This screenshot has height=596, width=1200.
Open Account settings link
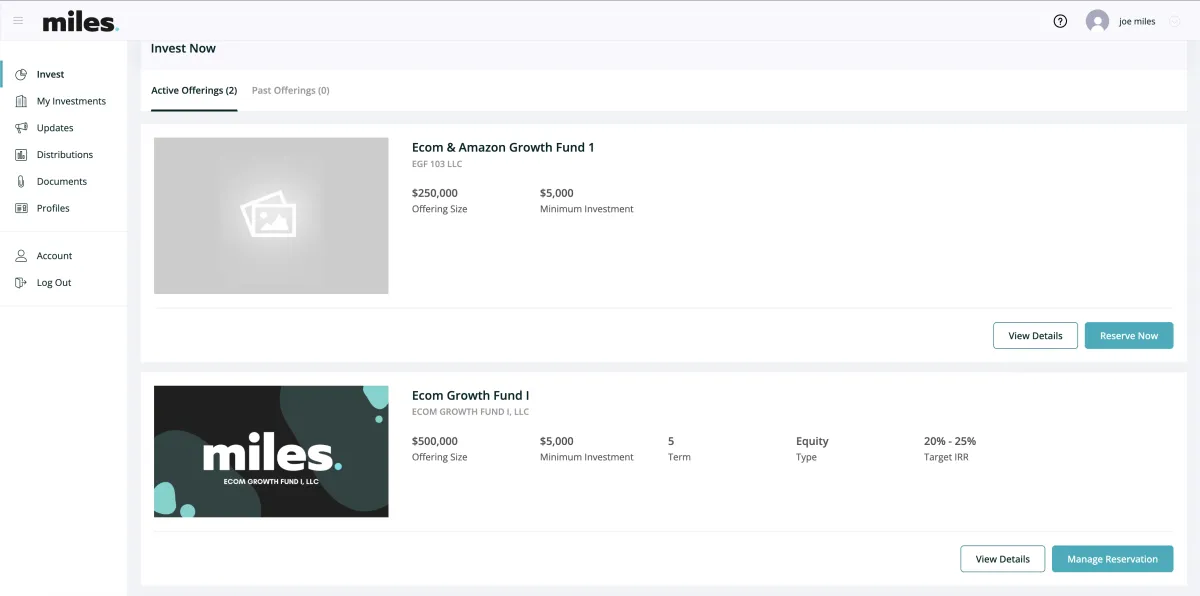click(55, 256)
